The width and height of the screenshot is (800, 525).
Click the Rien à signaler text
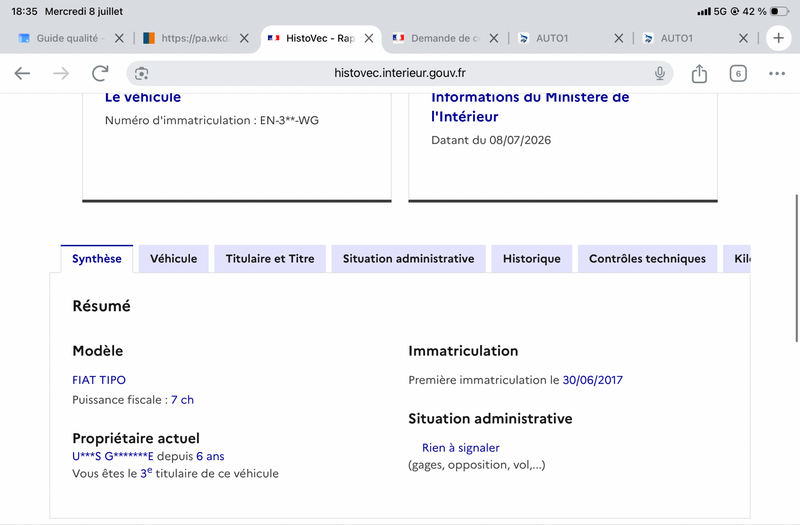[460, 447]
